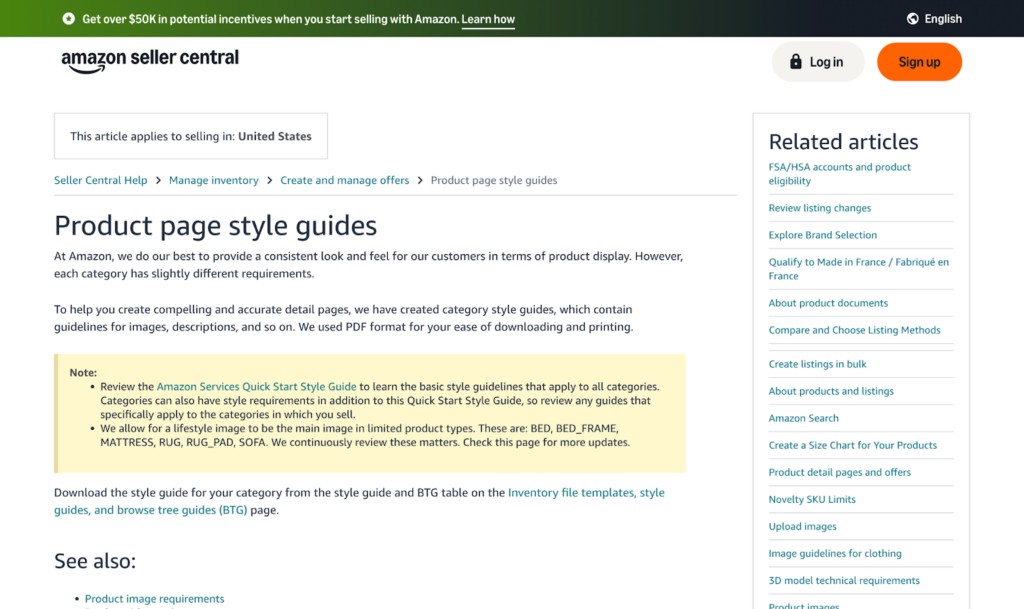Open the Image guidelines for clothing article
Image resolution: width=1024 pixels, height=609 pixels.
tap(835, 553)
